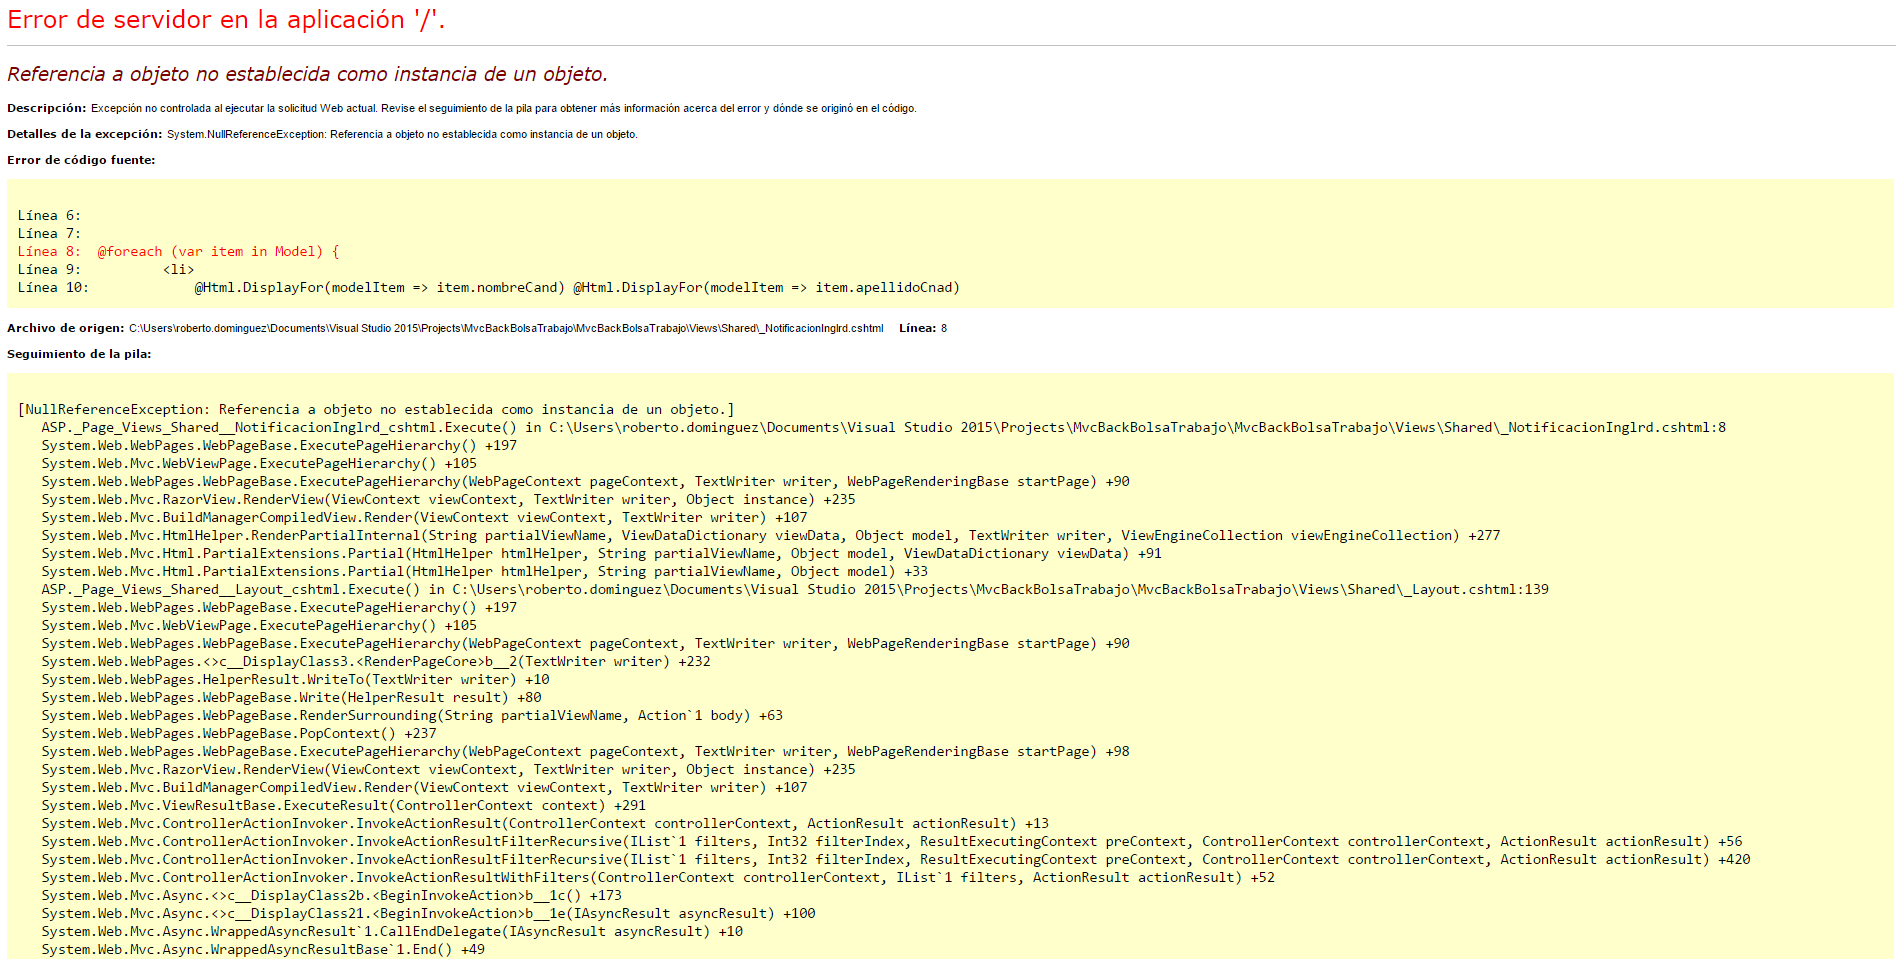The image size is (1902, 959).
Task: Click the "WebPageBase.Write(HelperResult result) +80" line
Action: pyautogui.click(x=291, y=698)
